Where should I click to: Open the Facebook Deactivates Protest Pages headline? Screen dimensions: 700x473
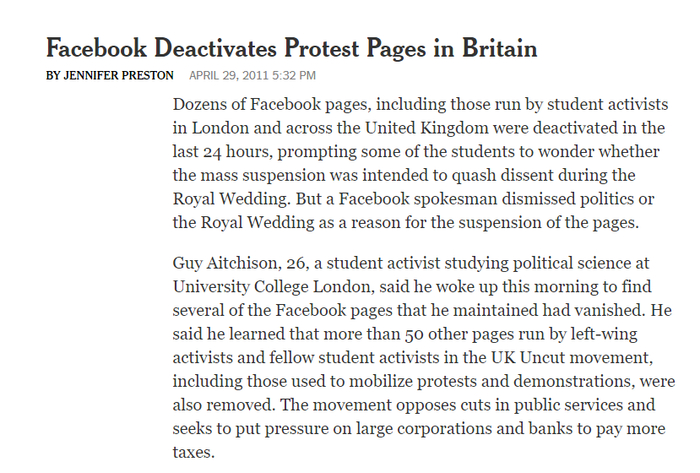292,48
